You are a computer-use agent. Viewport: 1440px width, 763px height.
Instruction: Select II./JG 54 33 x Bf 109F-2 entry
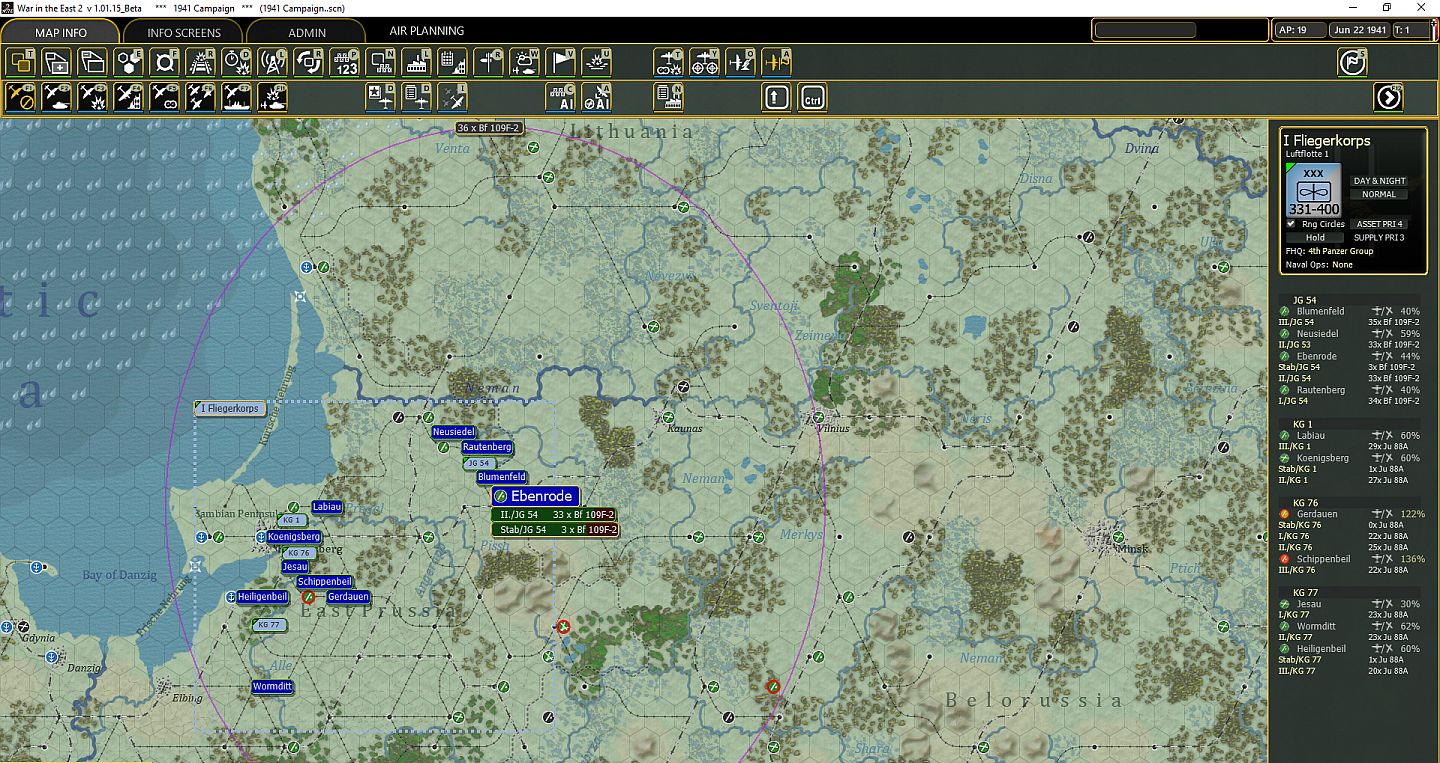pos(555,515)
